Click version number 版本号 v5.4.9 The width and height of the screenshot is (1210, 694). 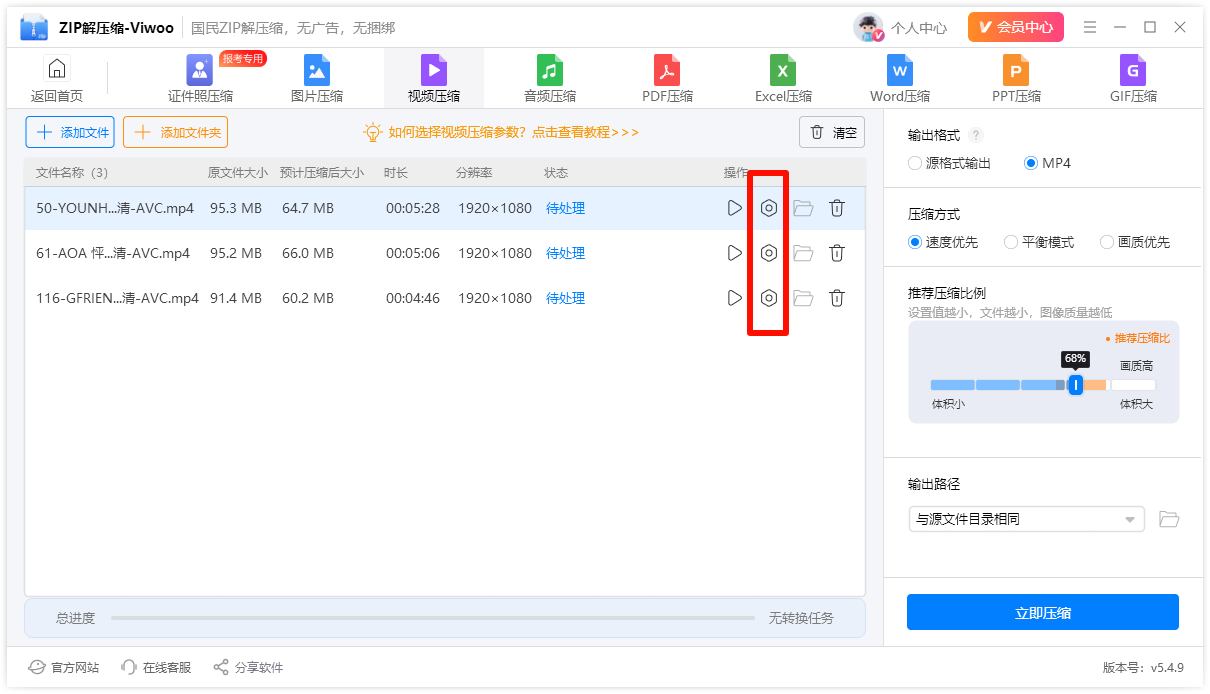click(x=1142, y=667)
